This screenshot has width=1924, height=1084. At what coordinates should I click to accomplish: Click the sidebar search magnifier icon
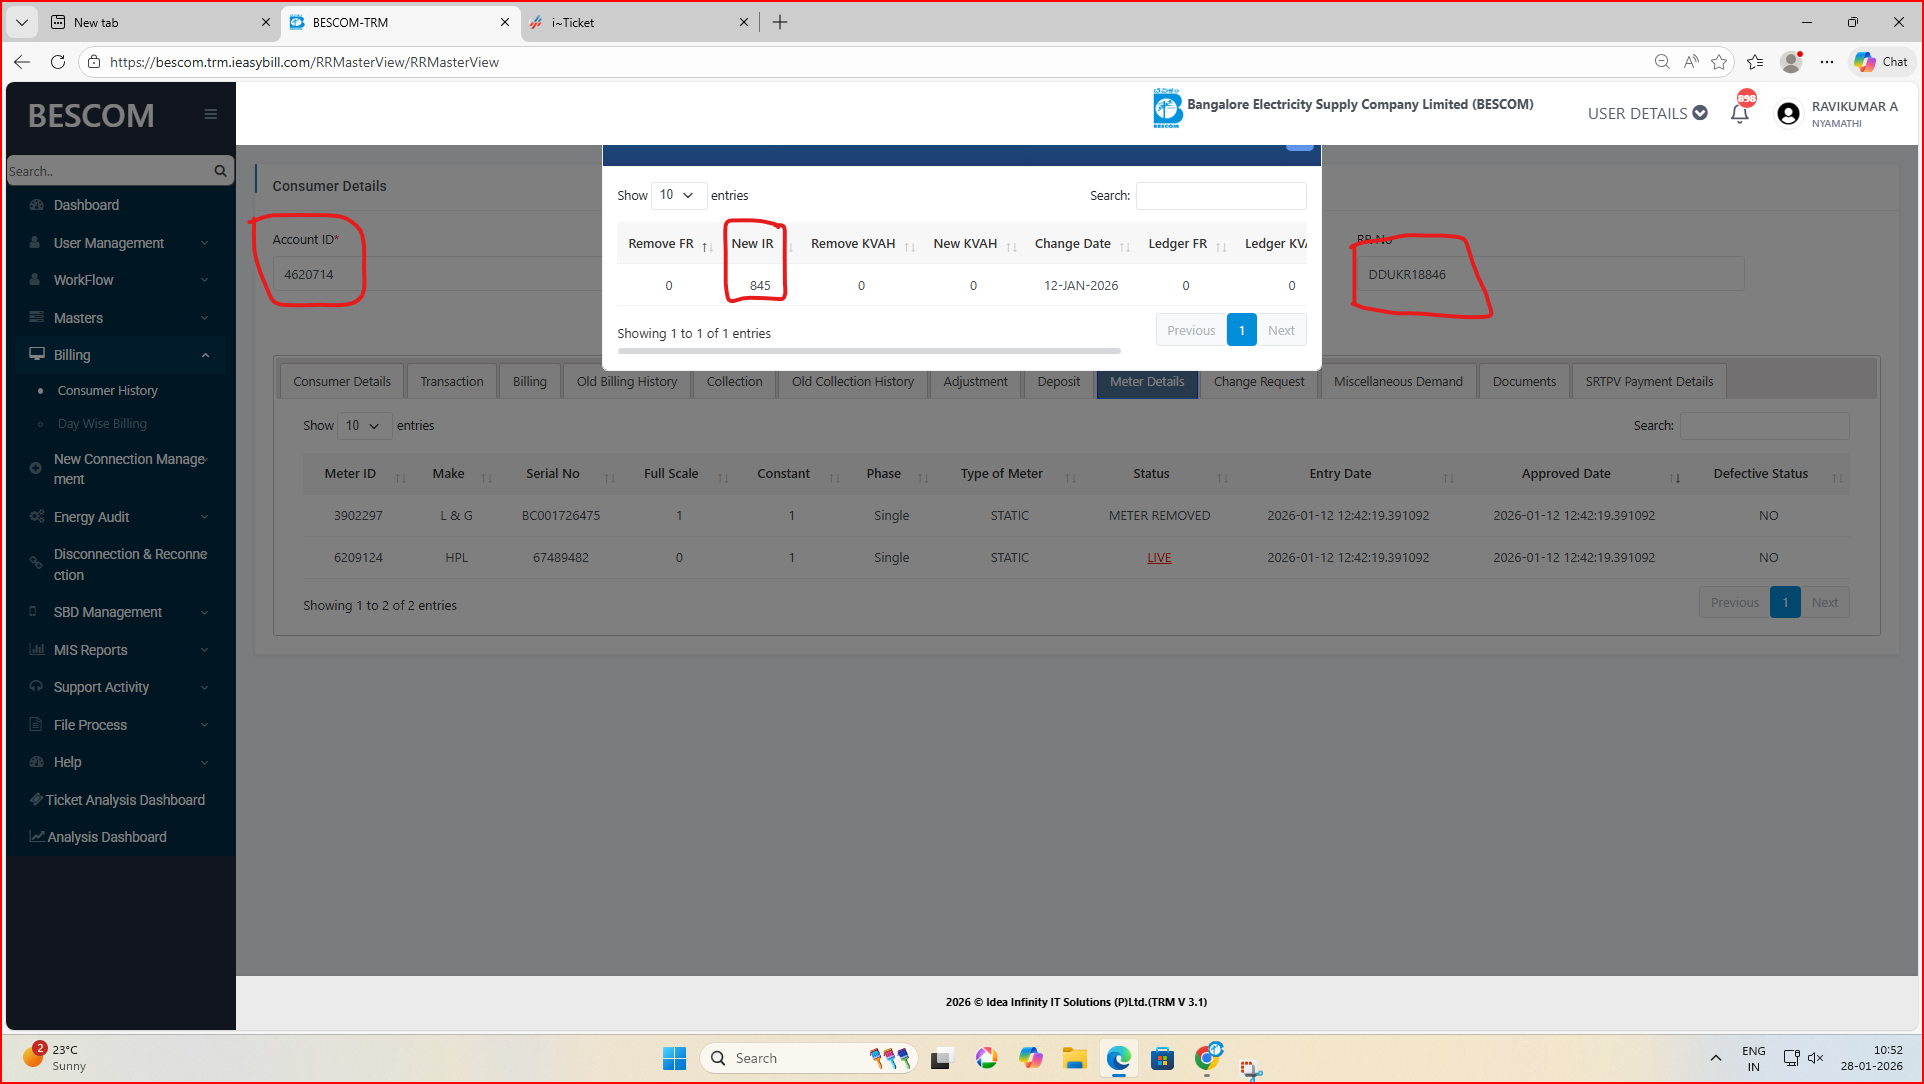pos(220,171)
